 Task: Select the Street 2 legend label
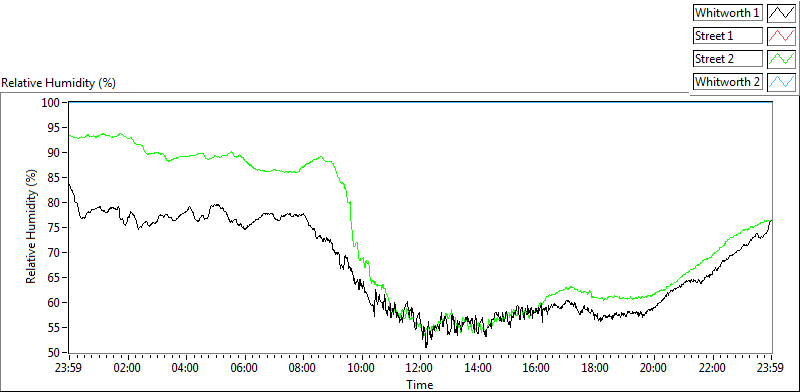728,59
